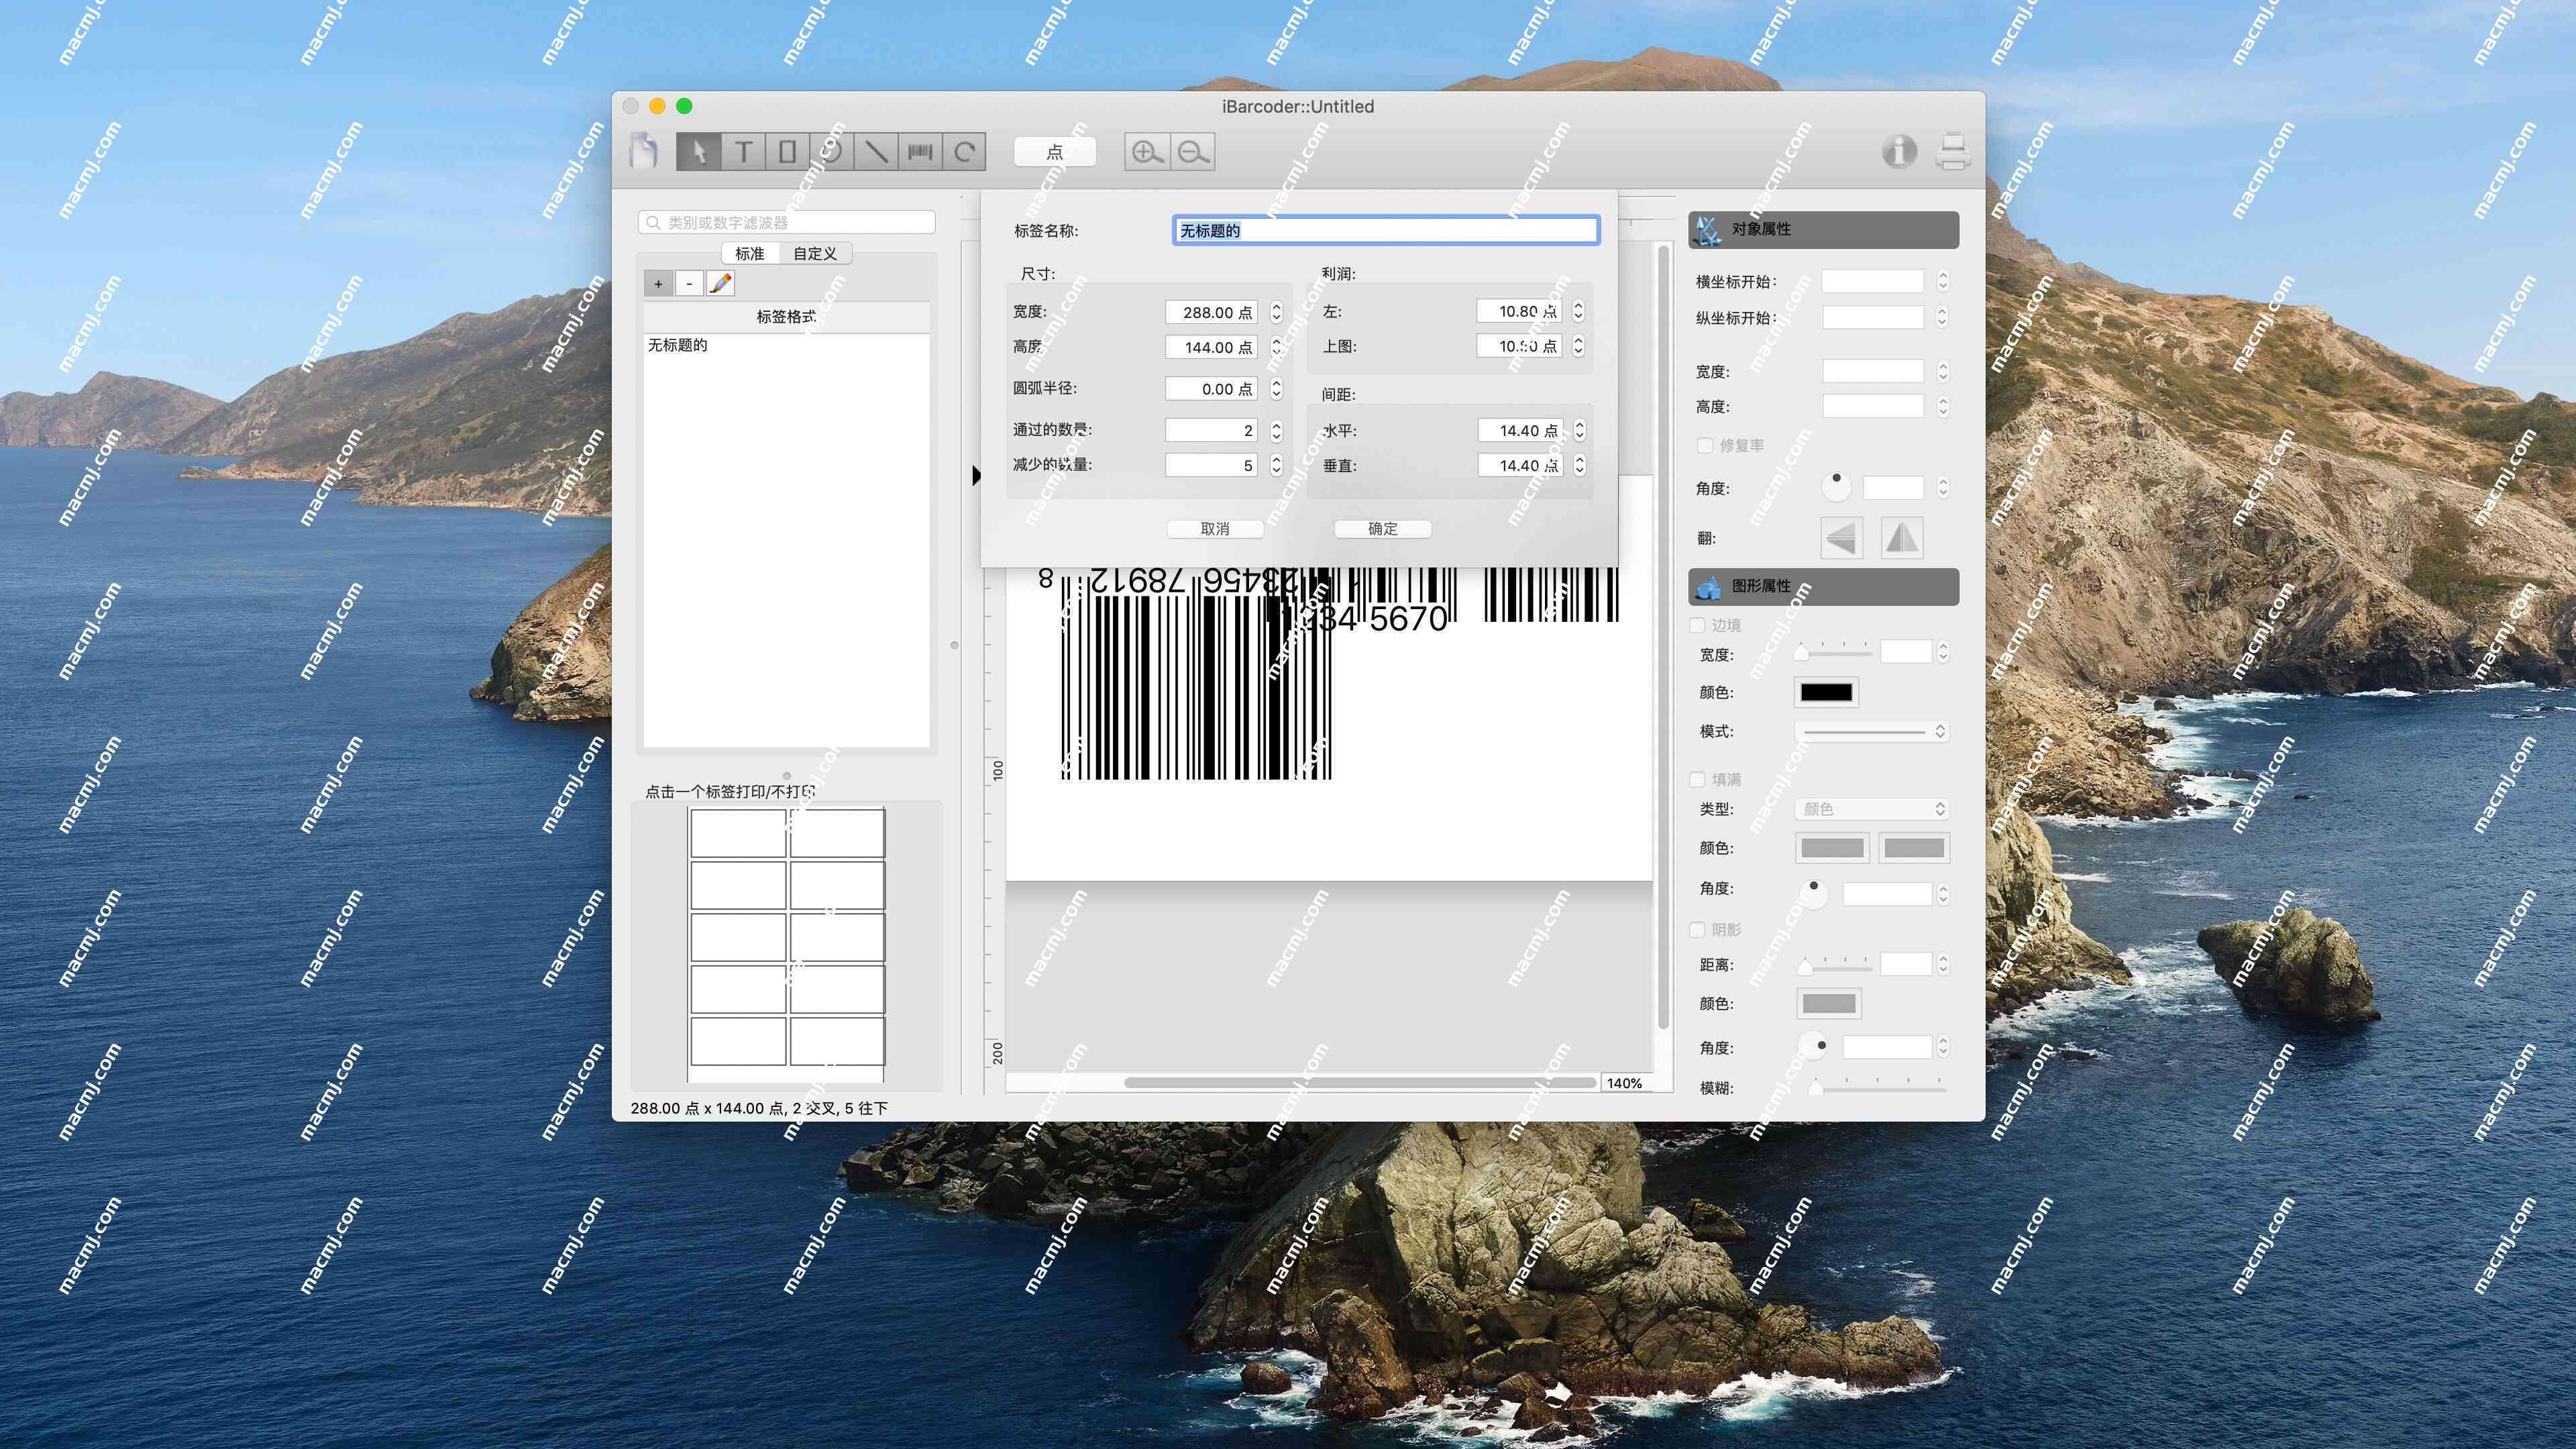
Task: Click the flip horizontal arrow icon
Action: [x=1841, y=538]
